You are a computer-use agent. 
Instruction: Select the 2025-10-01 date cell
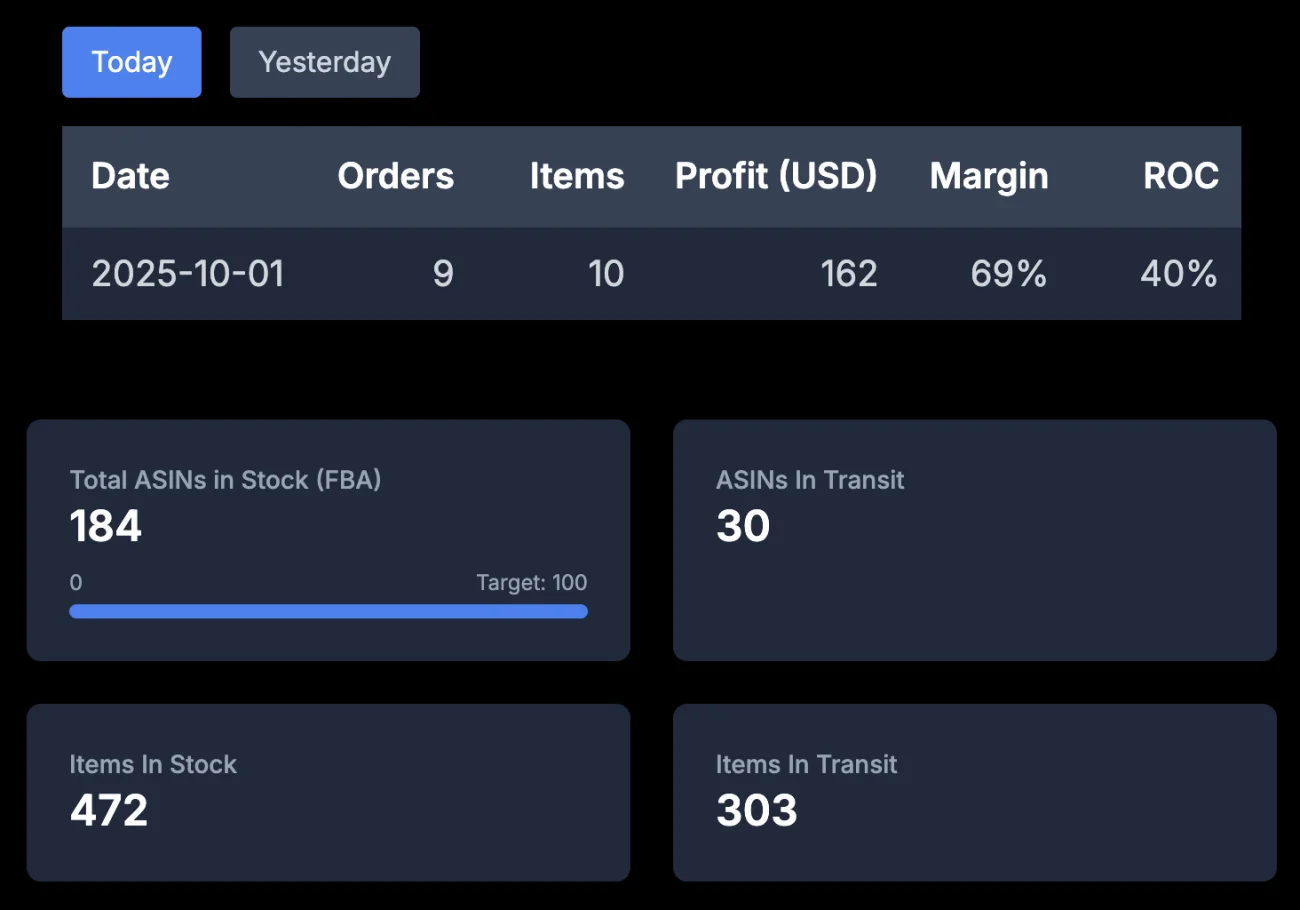point(188,273)
